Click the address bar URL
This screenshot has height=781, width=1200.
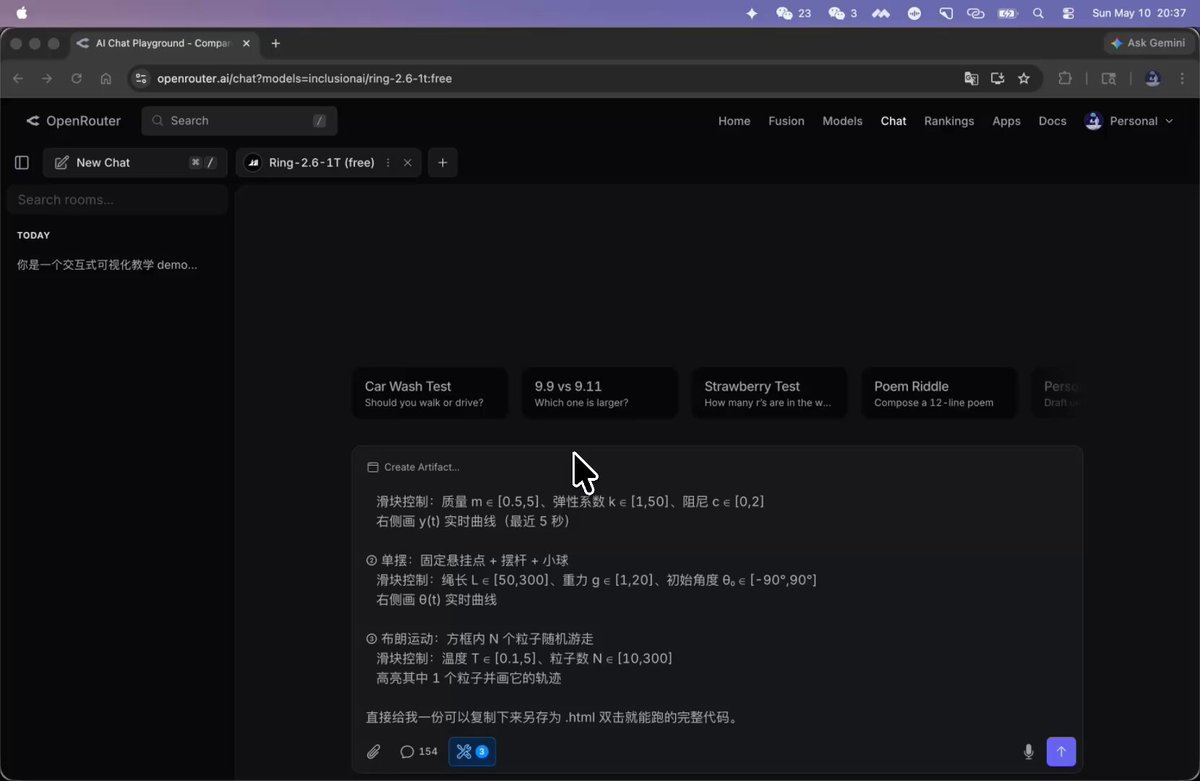click(x=304, y=78)
